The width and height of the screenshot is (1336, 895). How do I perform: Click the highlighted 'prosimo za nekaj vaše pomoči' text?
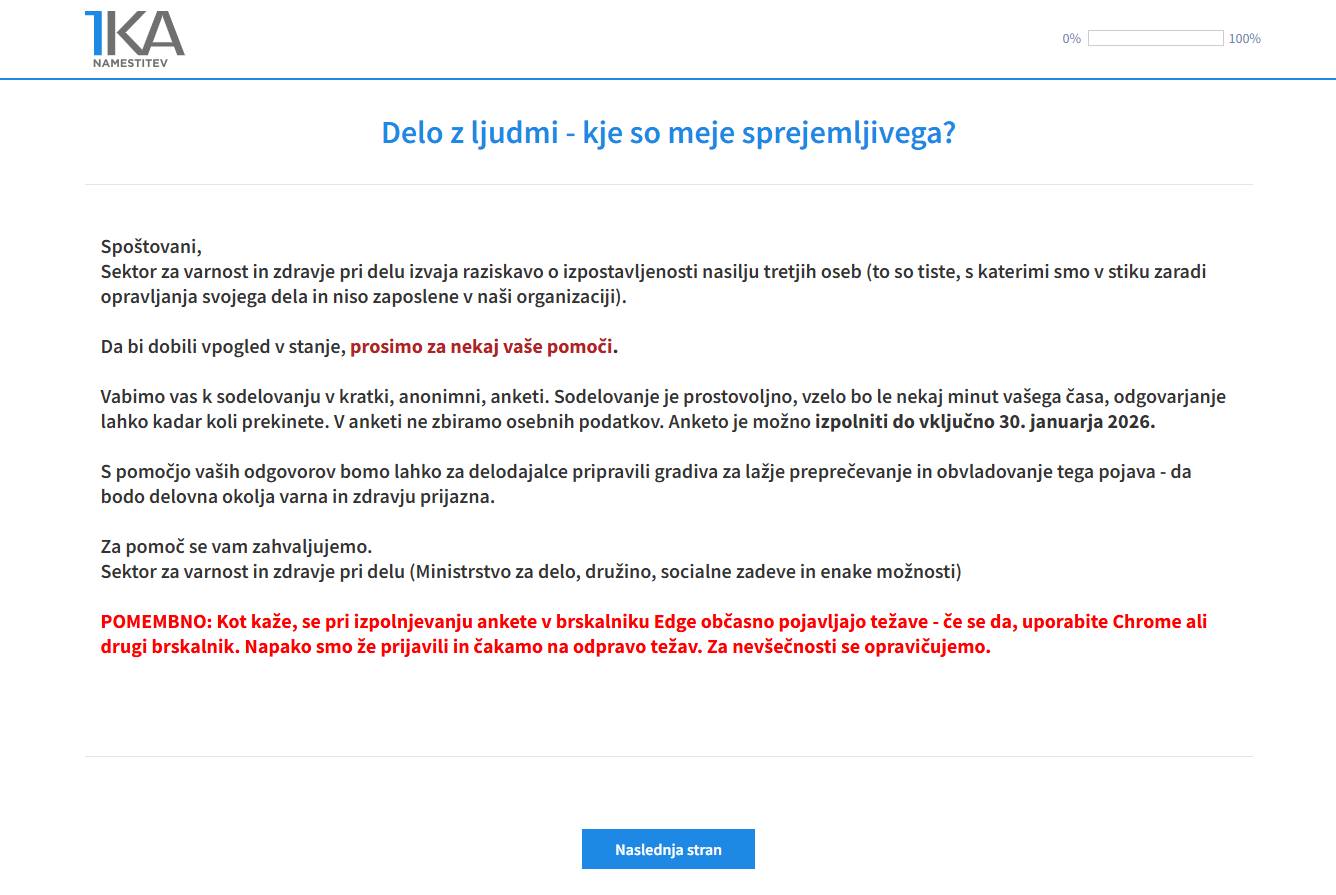tap(481, 347)
